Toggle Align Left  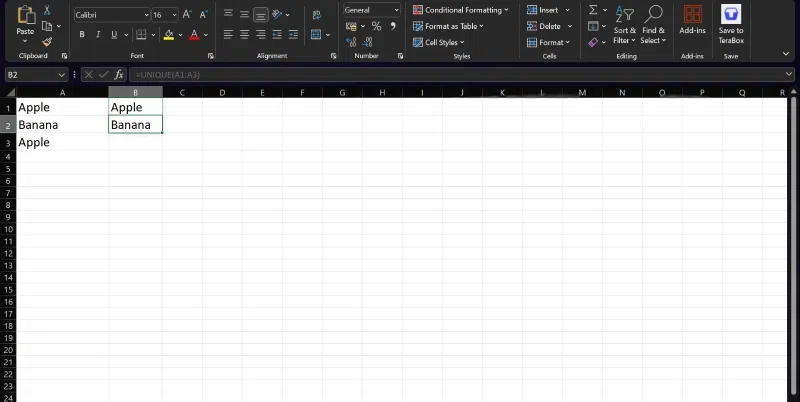point(228,35)
